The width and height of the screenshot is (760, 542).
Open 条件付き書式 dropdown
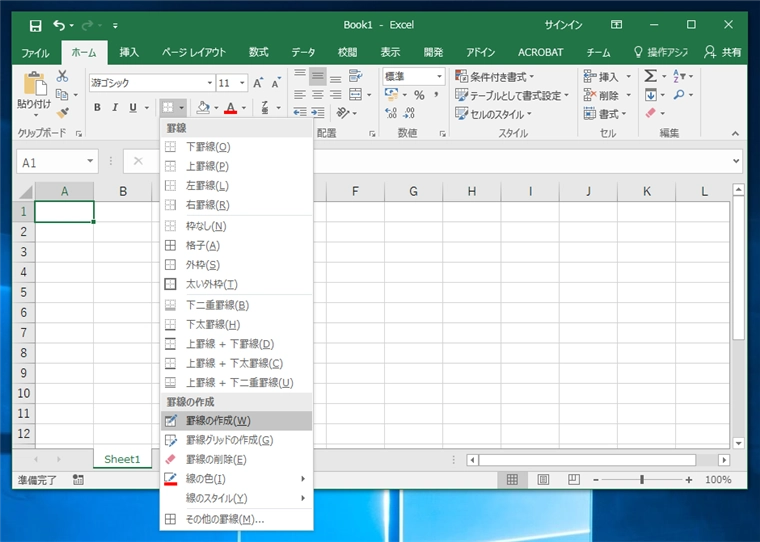494,76
